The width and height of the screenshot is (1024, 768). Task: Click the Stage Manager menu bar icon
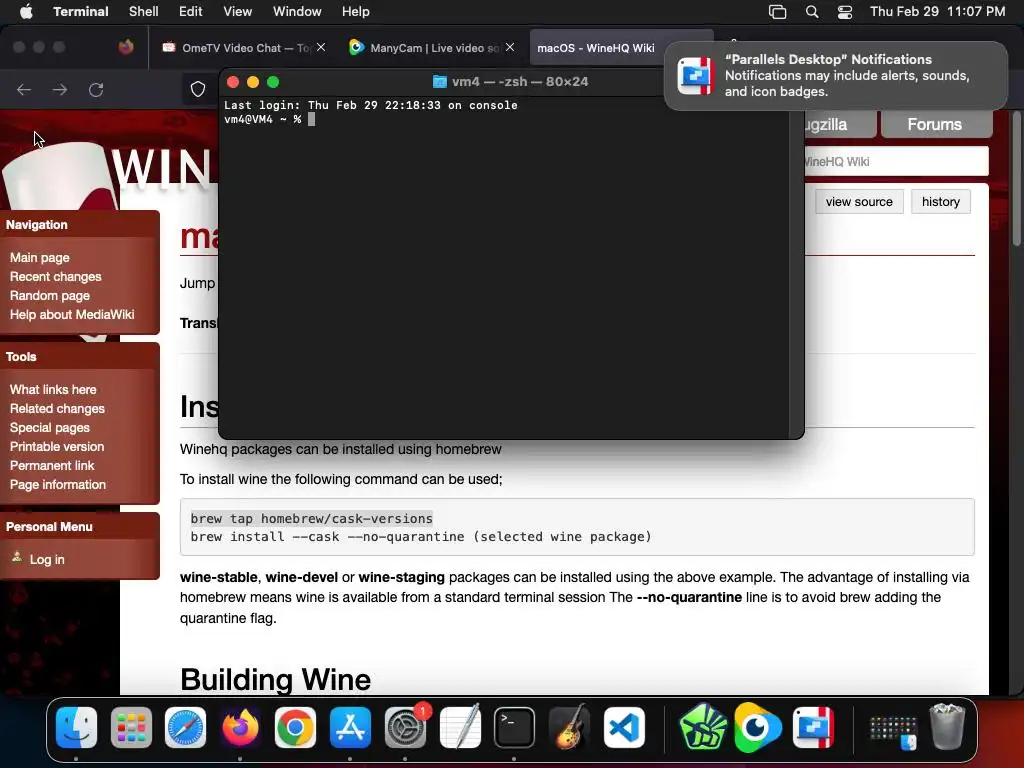[777, 12]
